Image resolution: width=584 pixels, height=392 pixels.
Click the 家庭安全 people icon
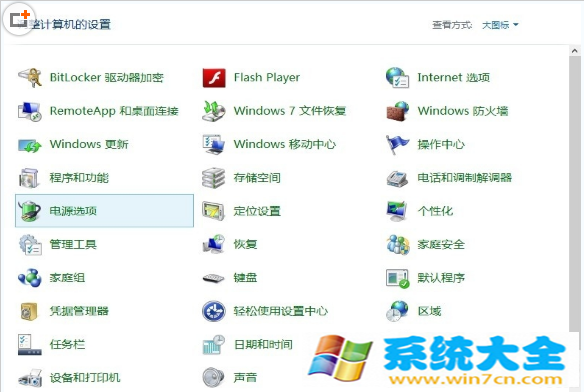[x=398, y=244]
